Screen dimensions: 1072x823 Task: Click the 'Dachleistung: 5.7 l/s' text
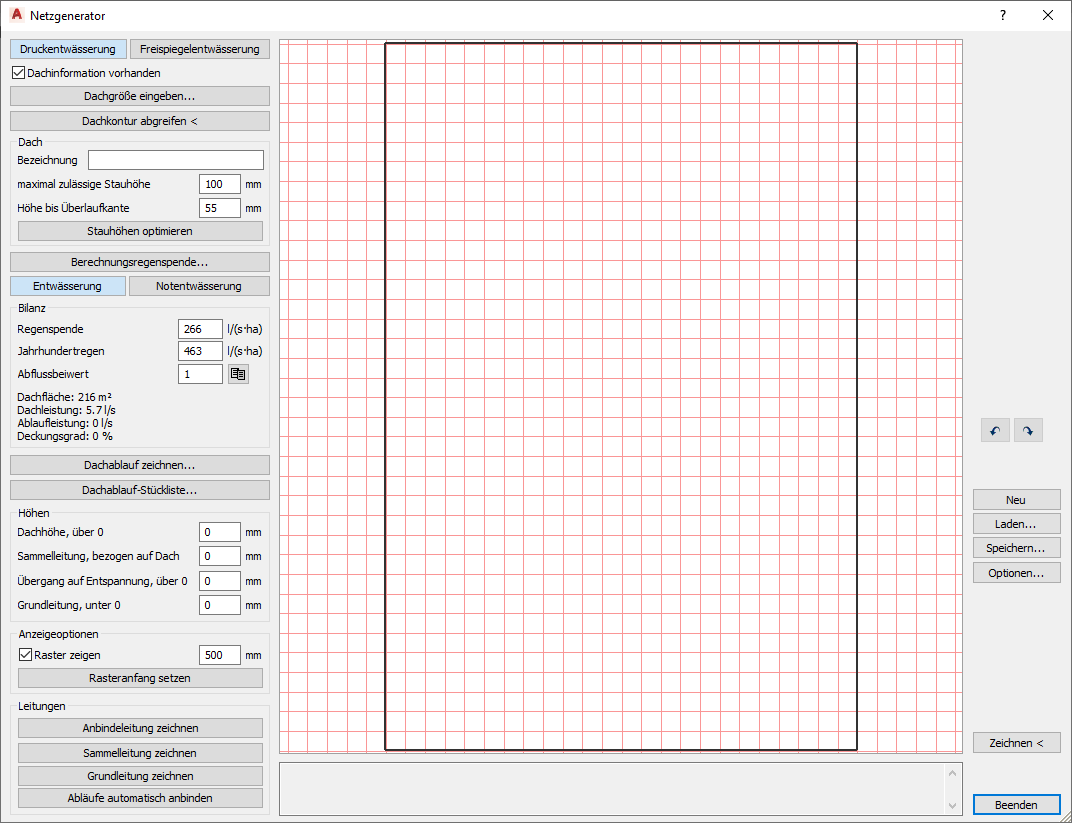66,410
